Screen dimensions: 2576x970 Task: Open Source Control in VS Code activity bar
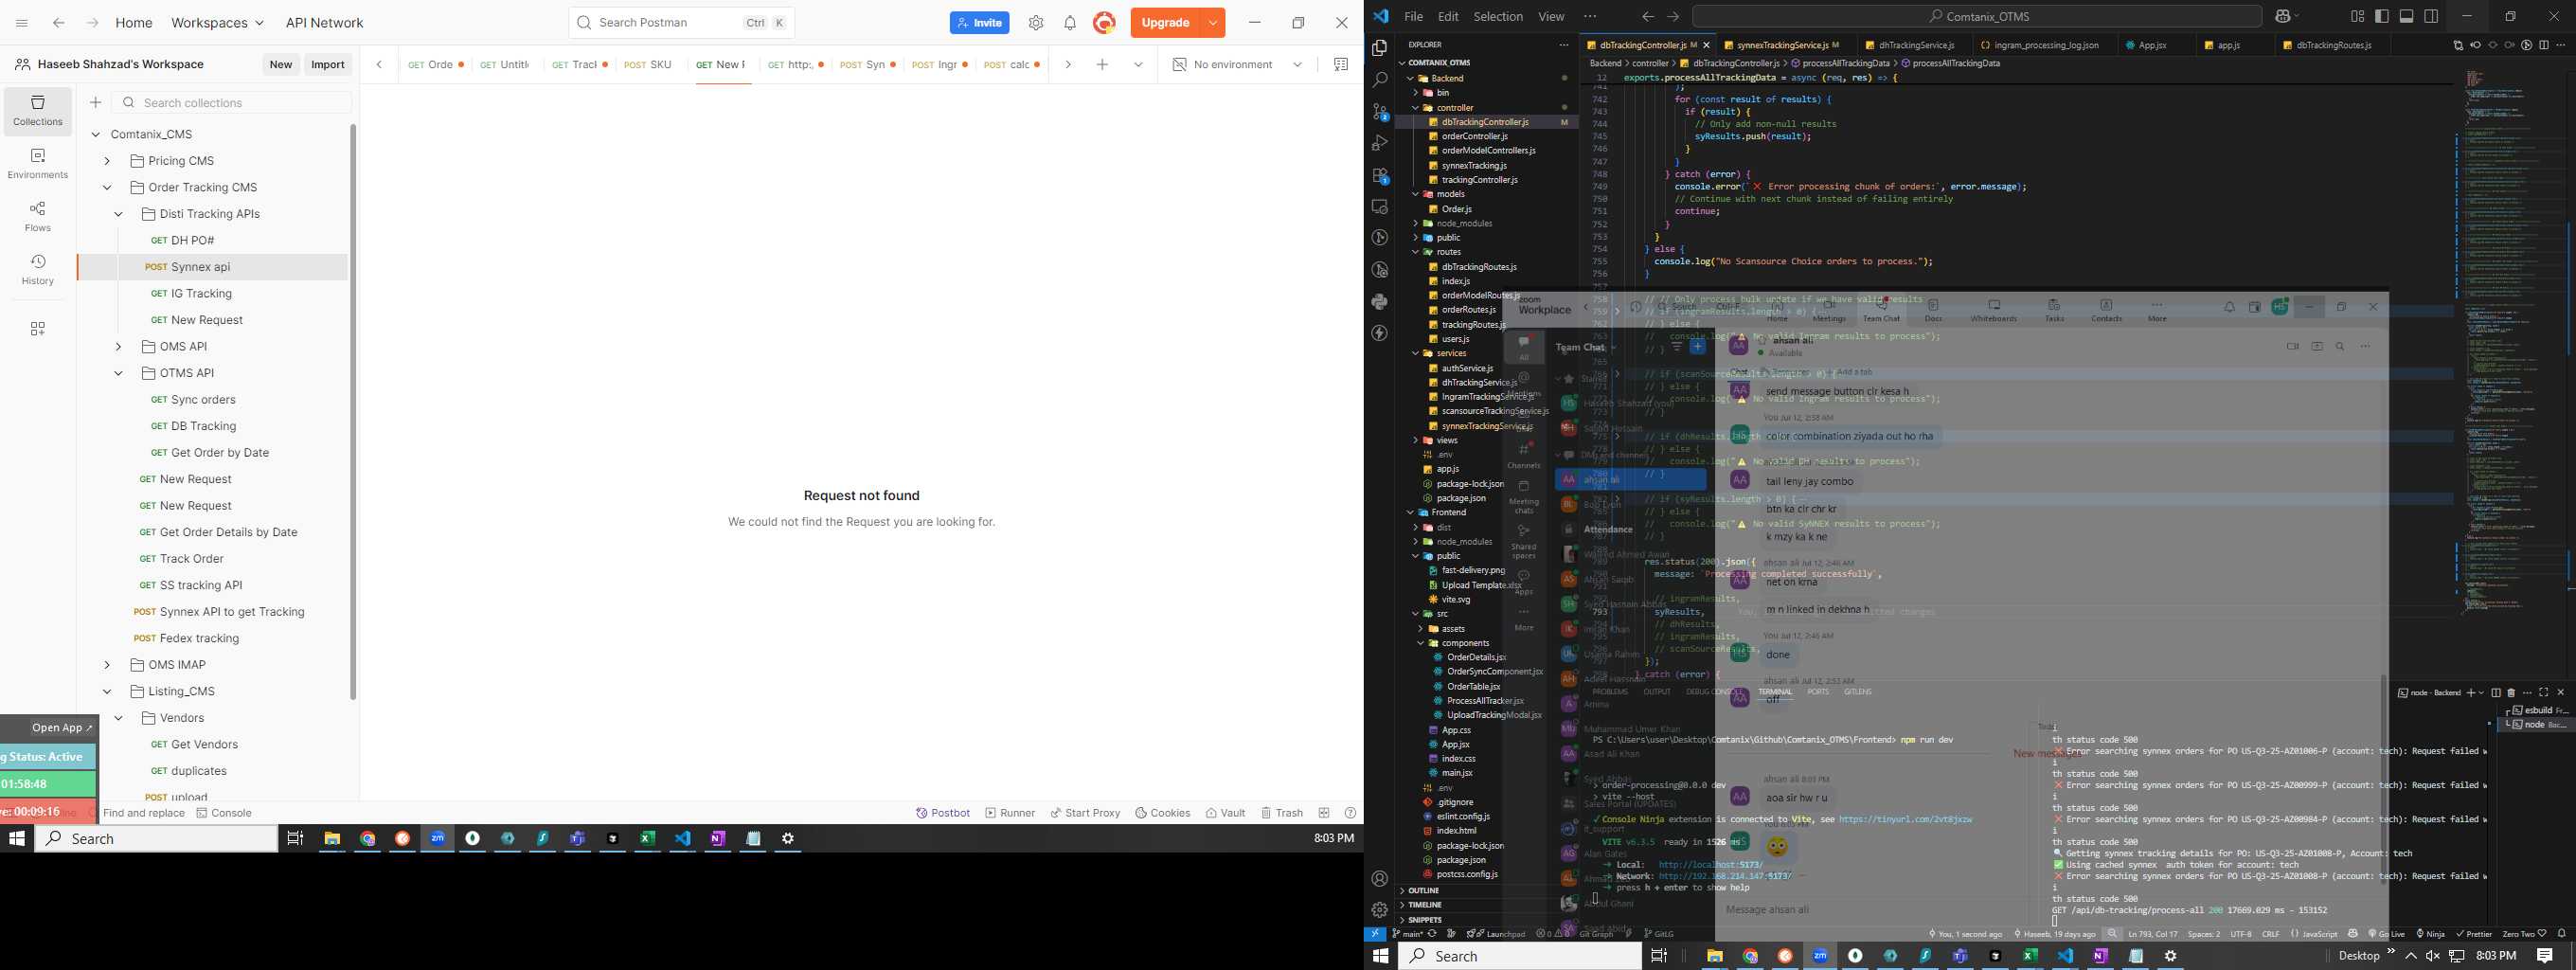pyautogui.click(x=1380, y=111)
